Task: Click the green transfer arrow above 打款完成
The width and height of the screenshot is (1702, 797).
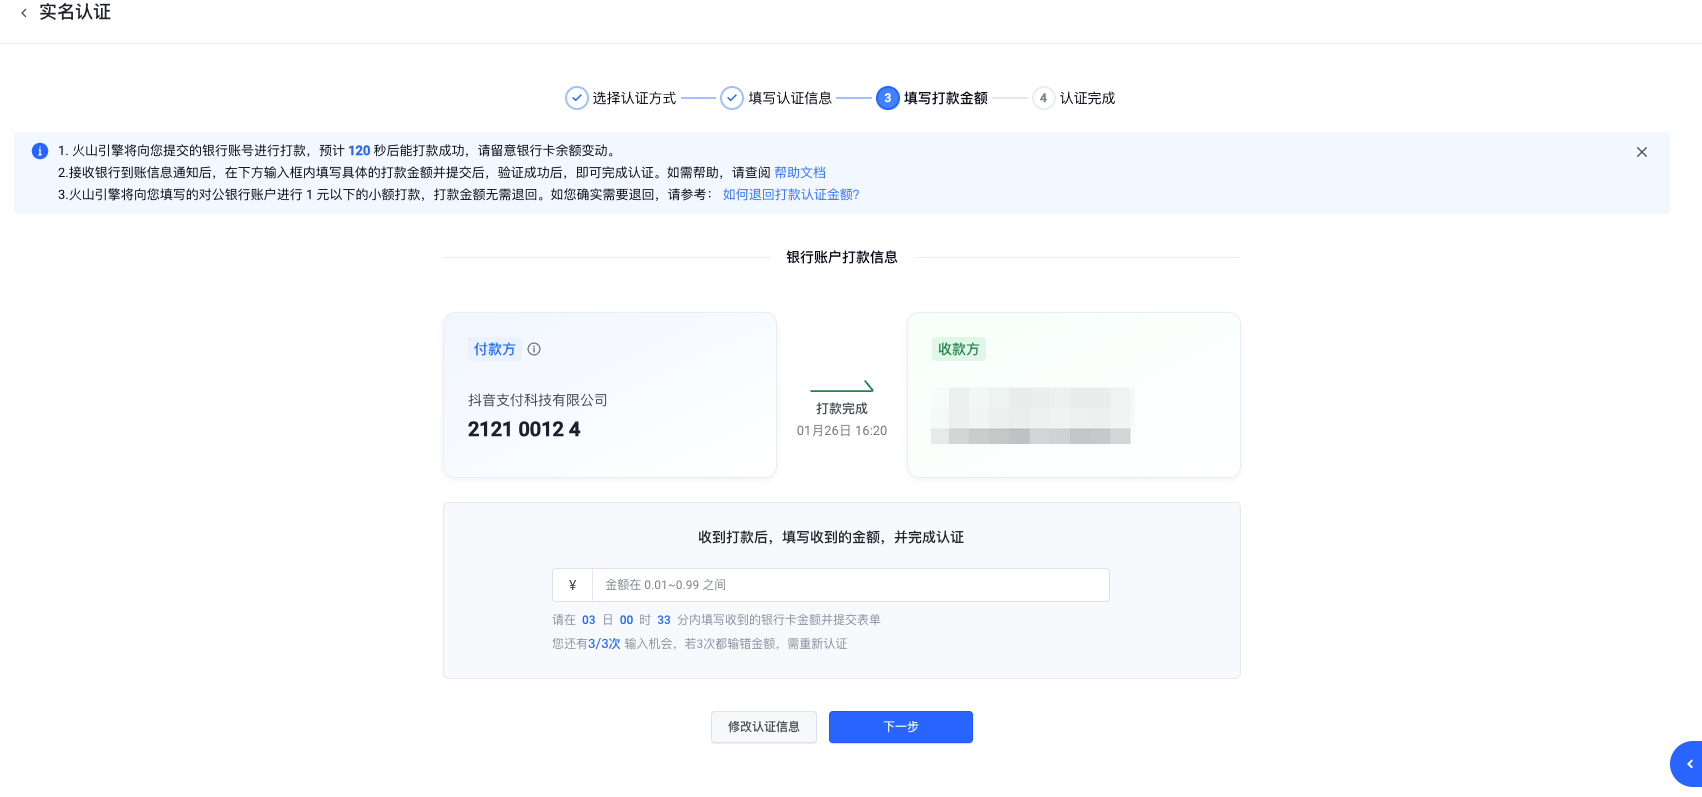Action: click(841, 387)
